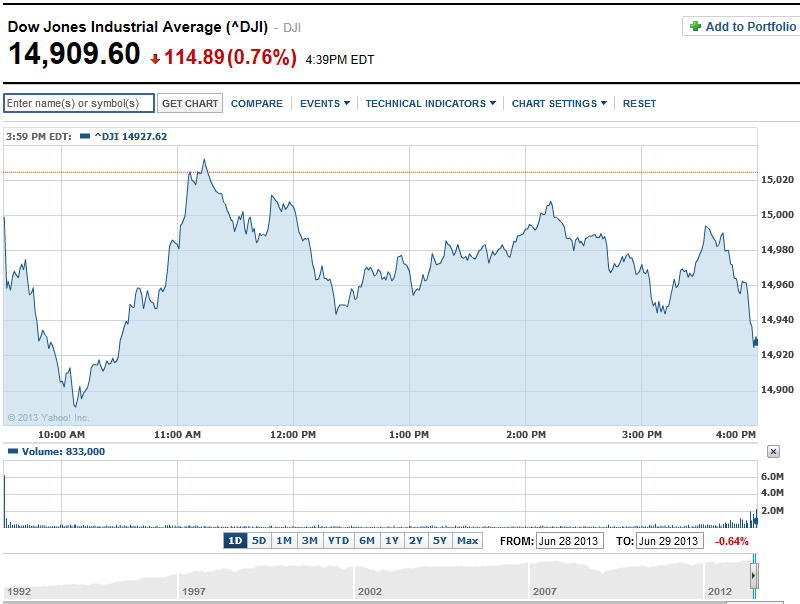Click the 14,900 axis label

(778, 390)
